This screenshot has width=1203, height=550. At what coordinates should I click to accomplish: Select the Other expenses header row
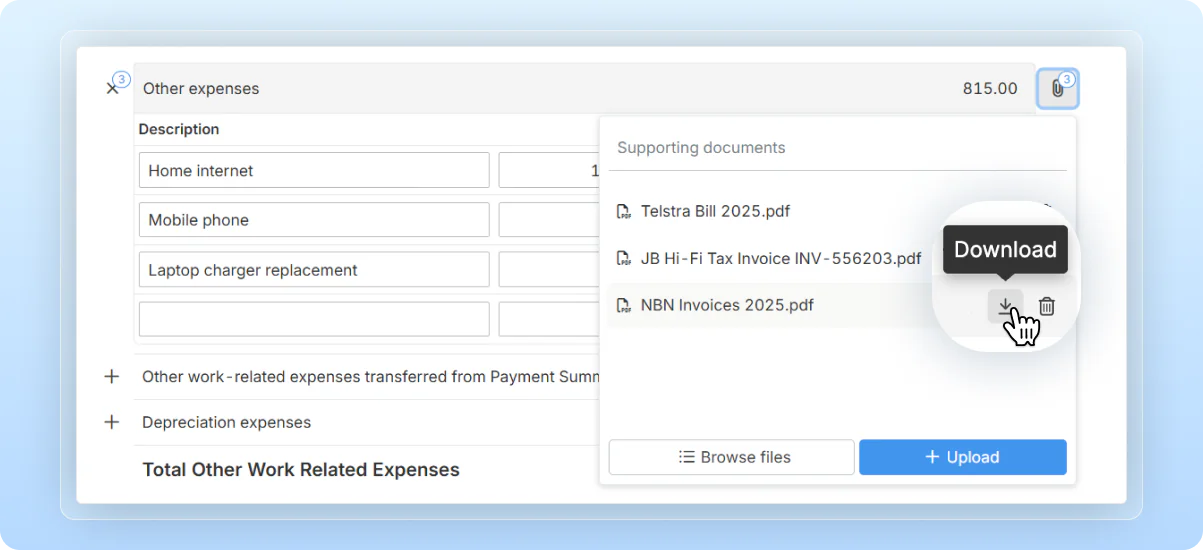584,89
